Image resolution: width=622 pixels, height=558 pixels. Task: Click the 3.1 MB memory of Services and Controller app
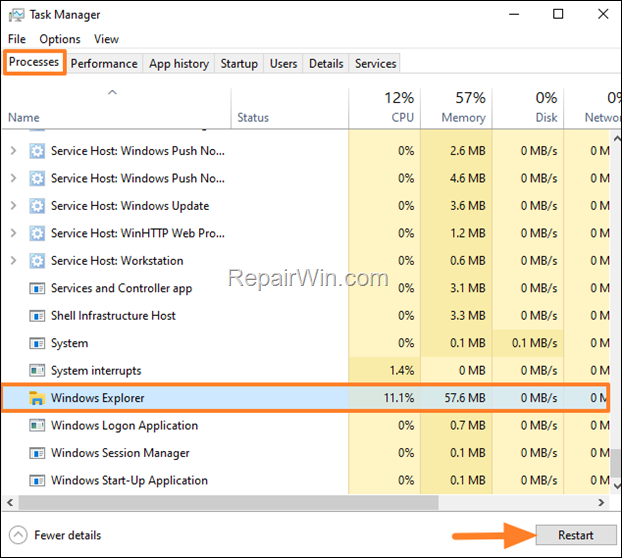[x=468, y=288]
